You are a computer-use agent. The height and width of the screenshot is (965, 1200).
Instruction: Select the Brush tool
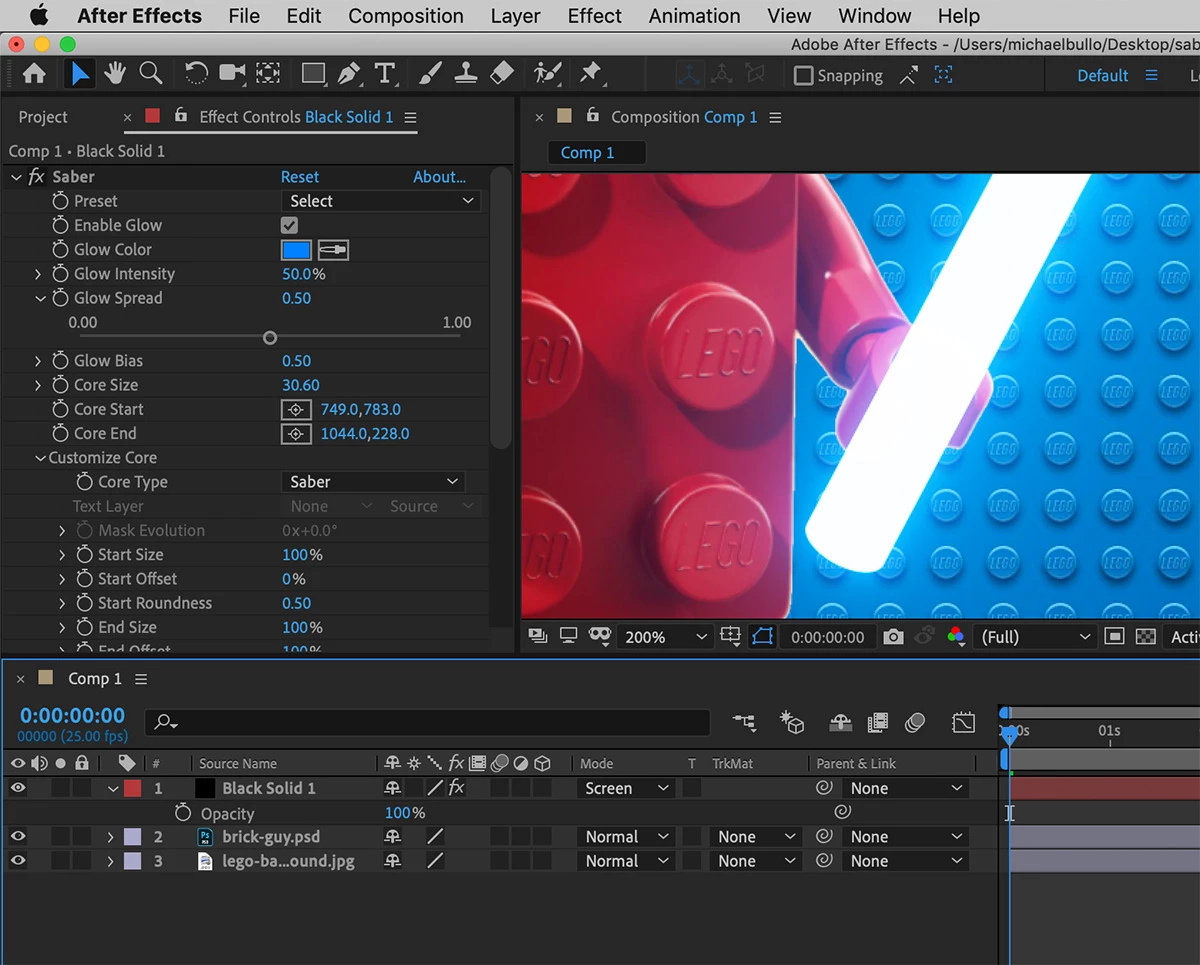430,73
